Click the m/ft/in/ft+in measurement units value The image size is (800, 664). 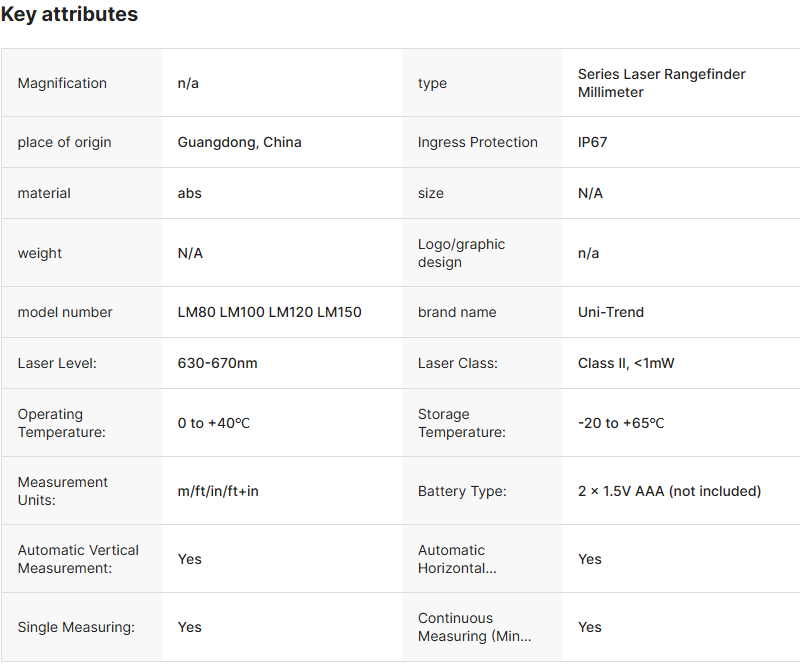click(217, 491)
